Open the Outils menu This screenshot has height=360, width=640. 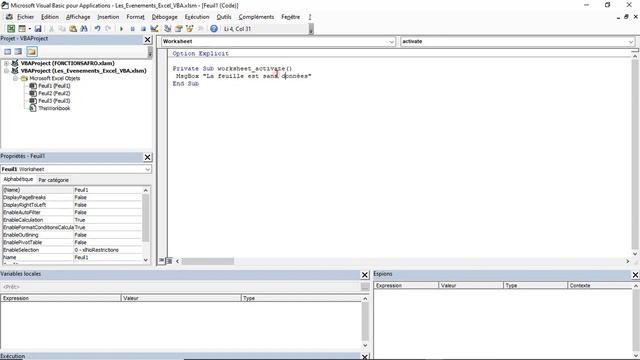(224, 17)
